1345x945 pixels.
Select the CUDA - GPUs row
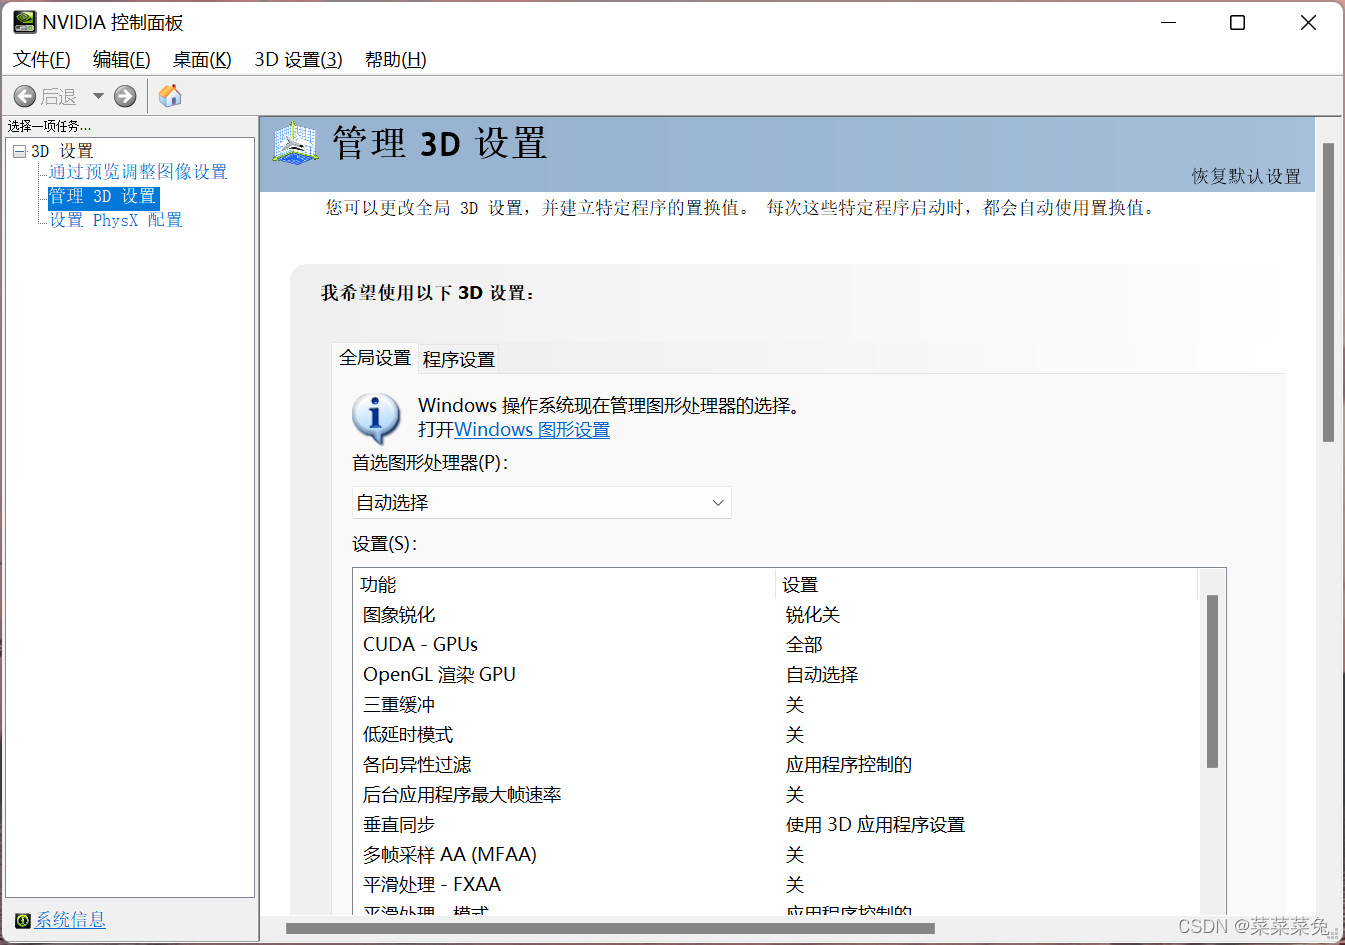coord(776,645)
